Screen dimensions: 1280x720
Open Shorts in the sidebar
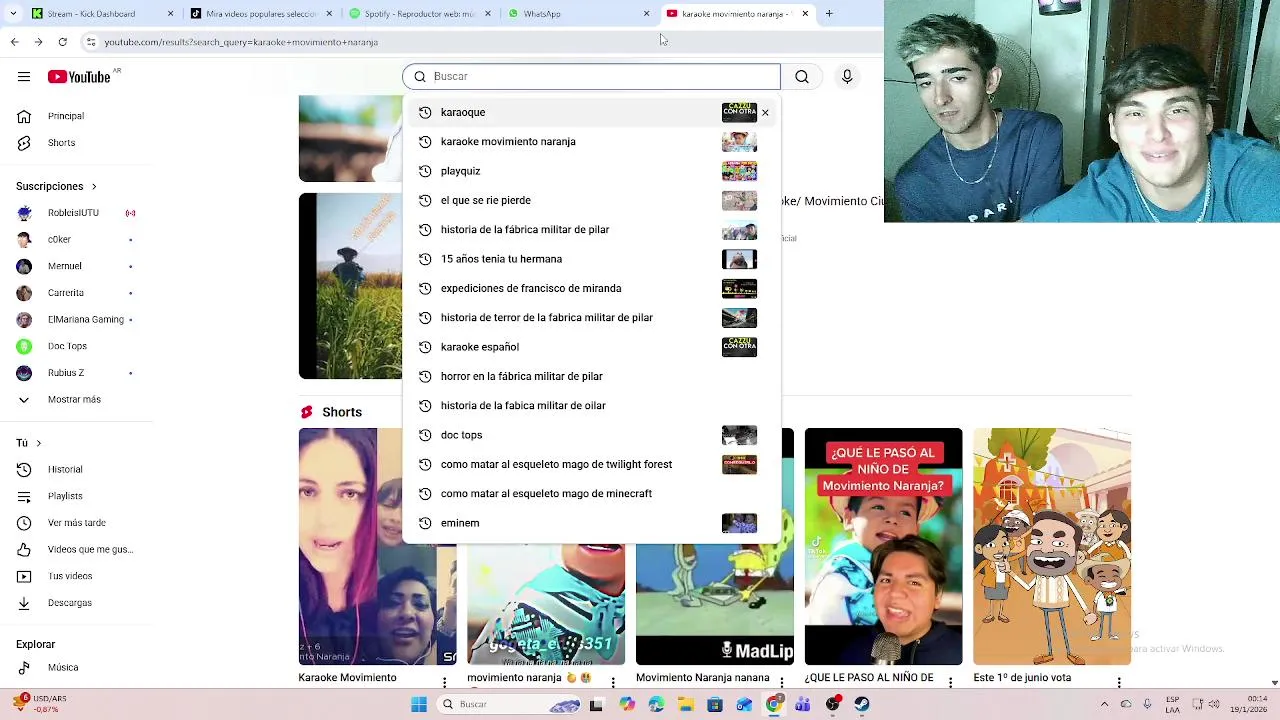pyautogui.click(x=61, y=143)
